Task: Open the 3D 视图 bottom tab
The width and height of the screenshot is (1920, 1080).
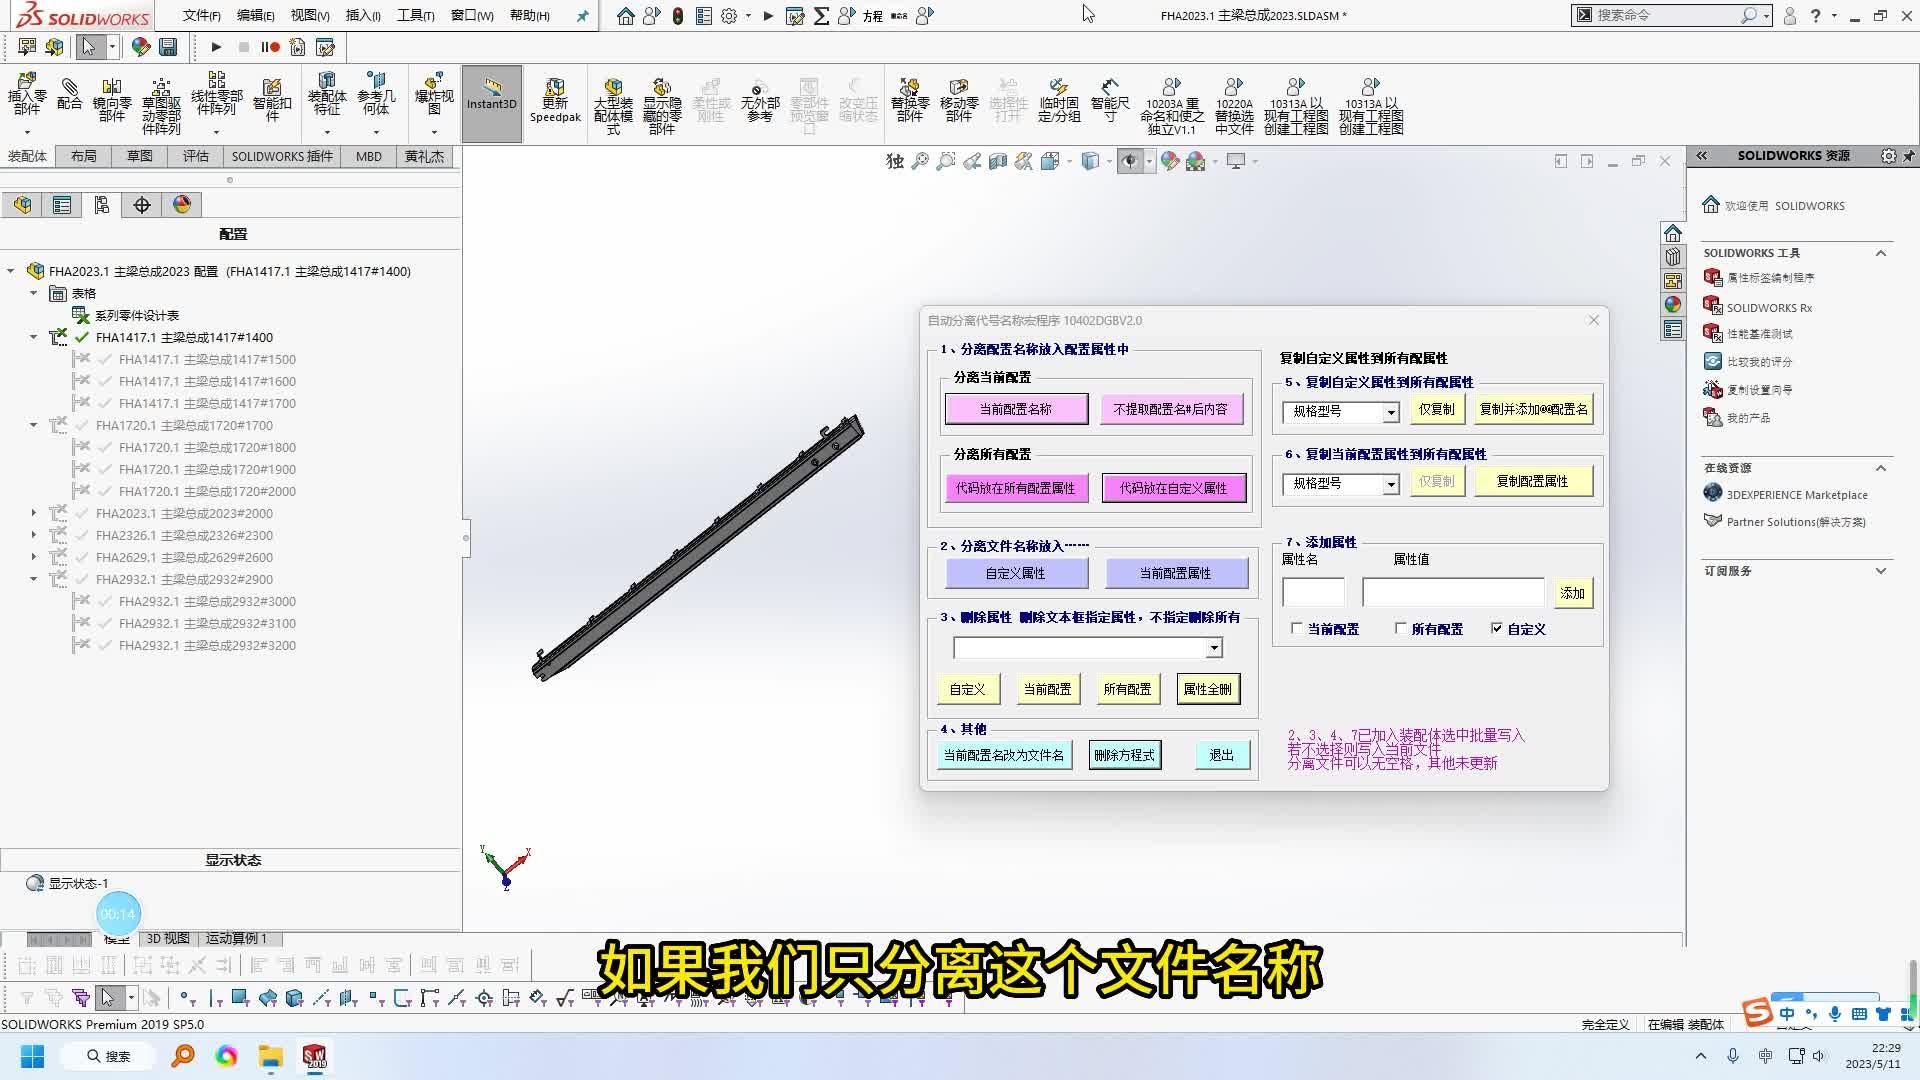Action: click(168, 938)
